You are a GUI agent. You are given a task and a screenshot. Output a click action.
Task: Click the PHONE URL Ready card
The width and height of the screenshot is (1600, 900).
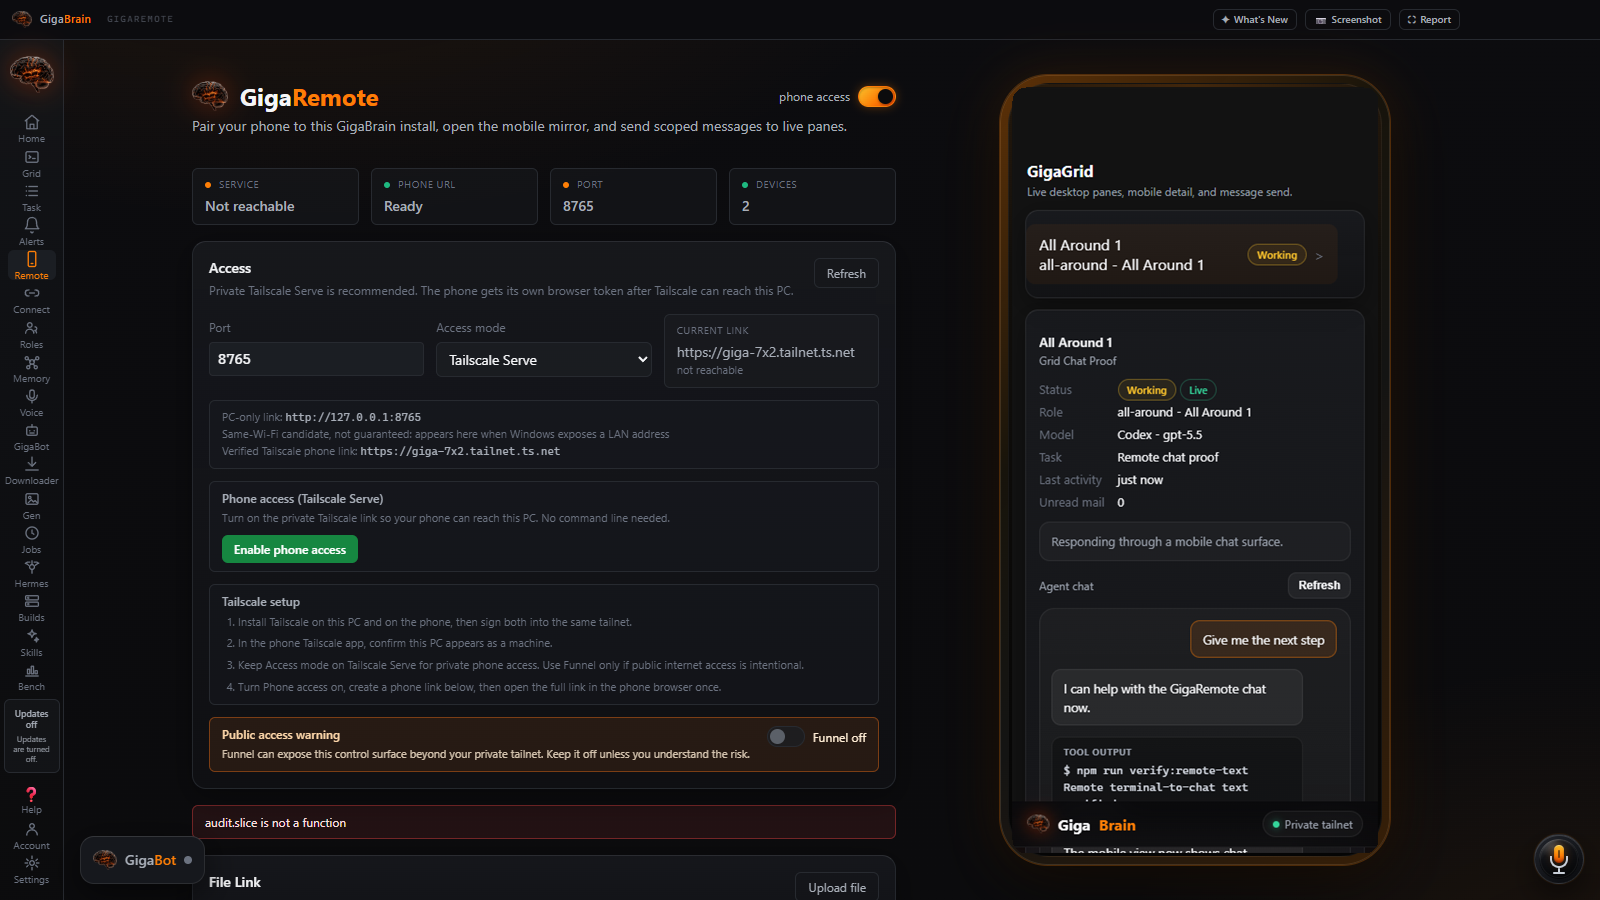coord(454,196)
